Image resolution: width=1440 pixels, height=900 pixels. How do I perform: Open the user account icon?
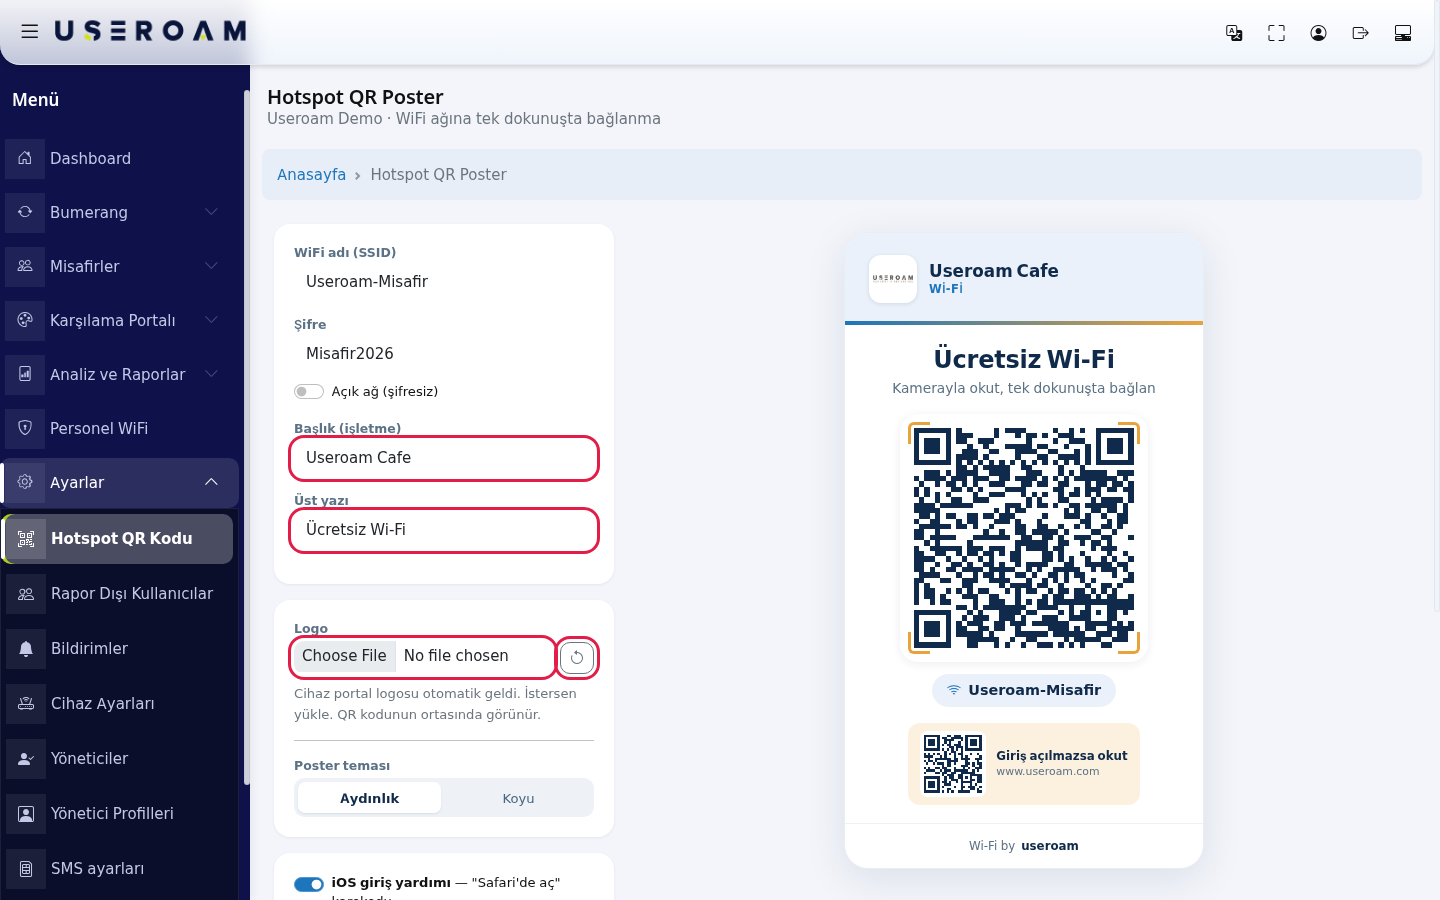tap(1318, 33)
